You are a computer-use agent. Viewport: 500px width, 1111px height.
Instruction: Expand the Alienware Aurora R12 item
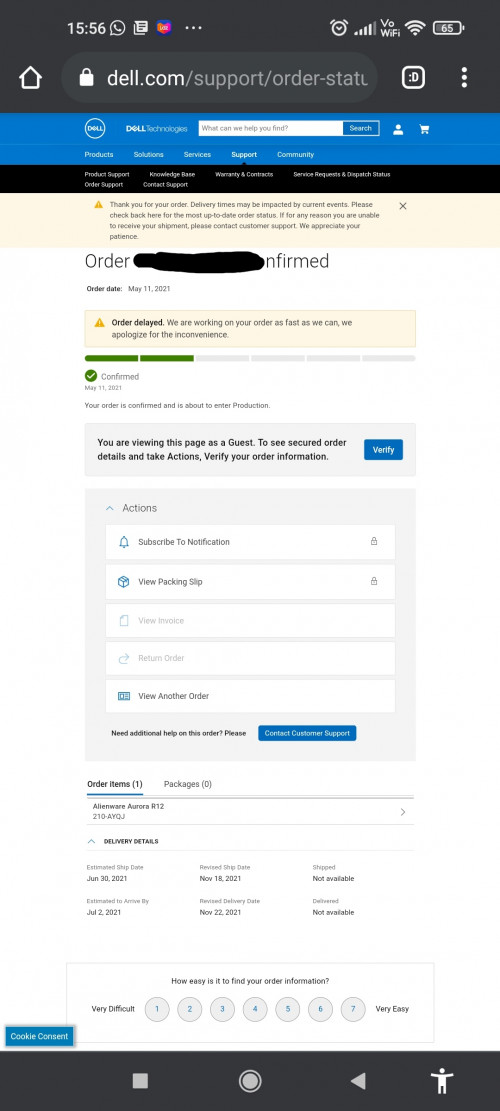pyautogui.click(x=403, y=812)
